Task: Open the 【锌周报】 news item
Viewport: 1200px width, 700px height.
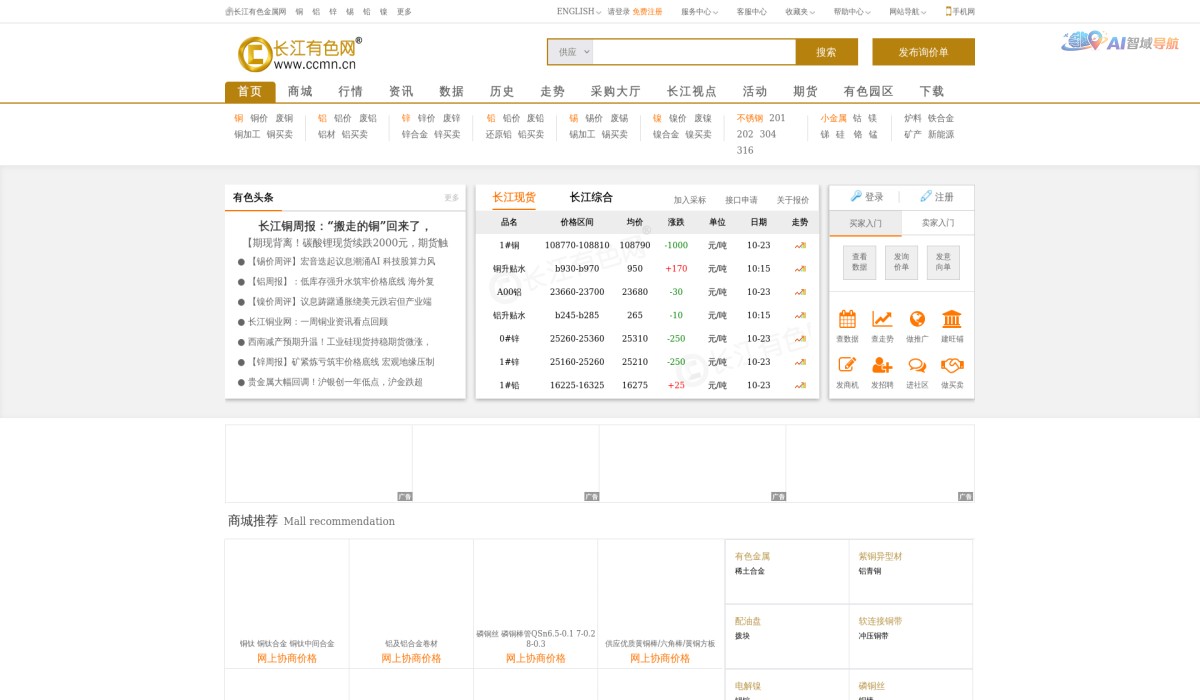Action: pos(341,362)
